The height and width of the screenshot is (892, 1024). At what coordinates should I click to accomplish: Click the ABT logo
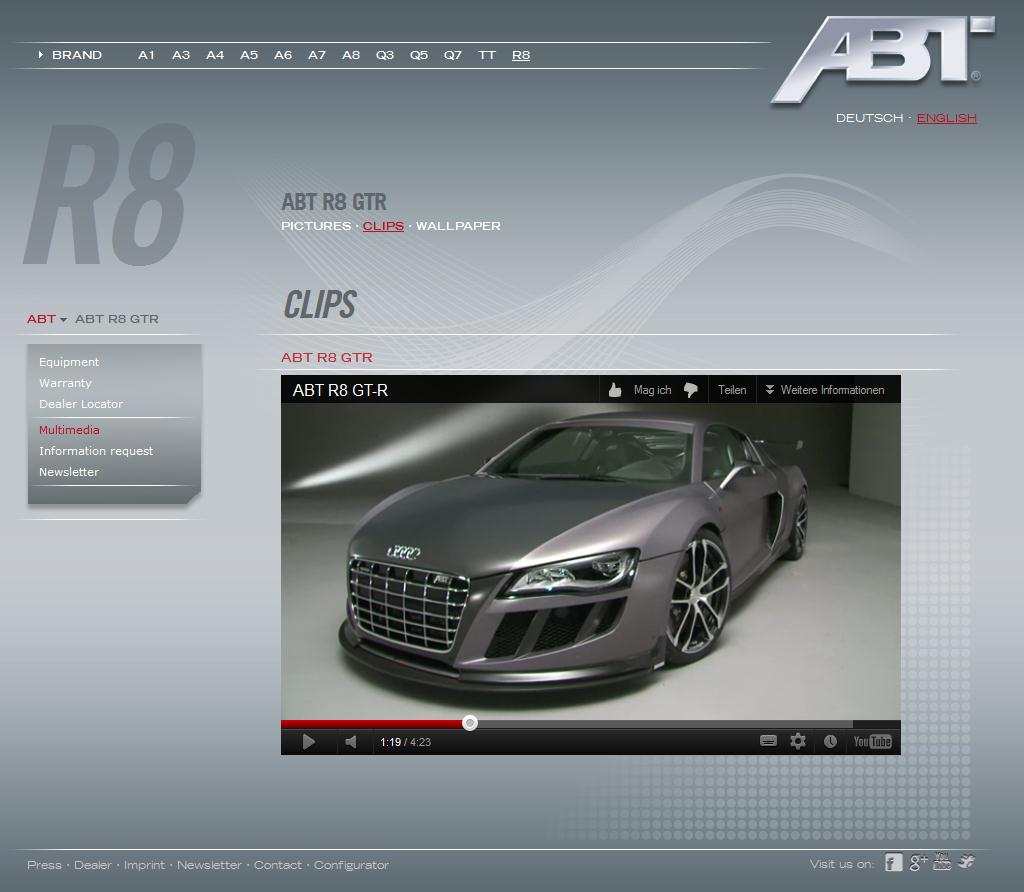[883, 59]
